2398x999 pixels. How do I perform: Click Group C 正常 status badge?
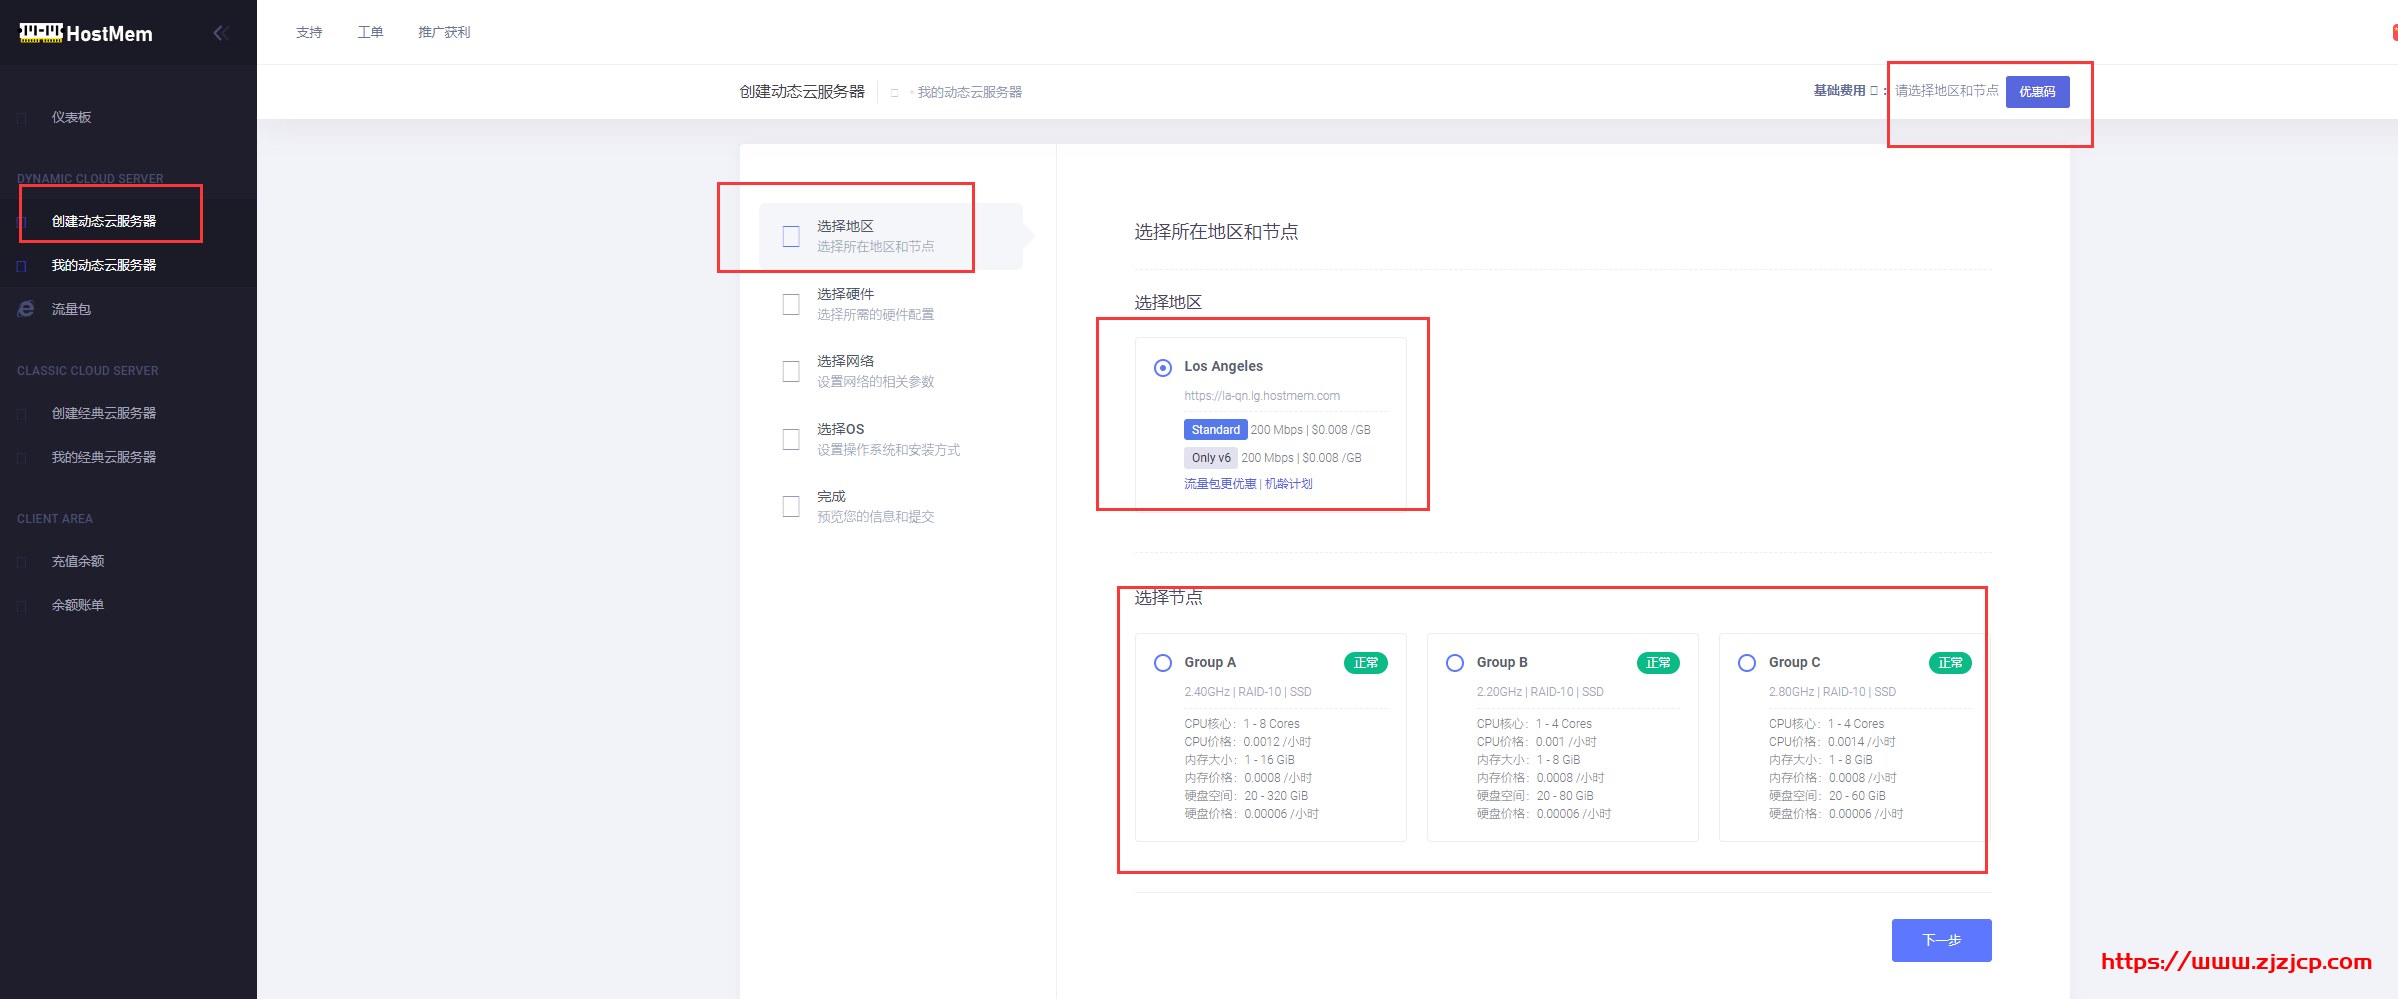tap(1950, 663)
